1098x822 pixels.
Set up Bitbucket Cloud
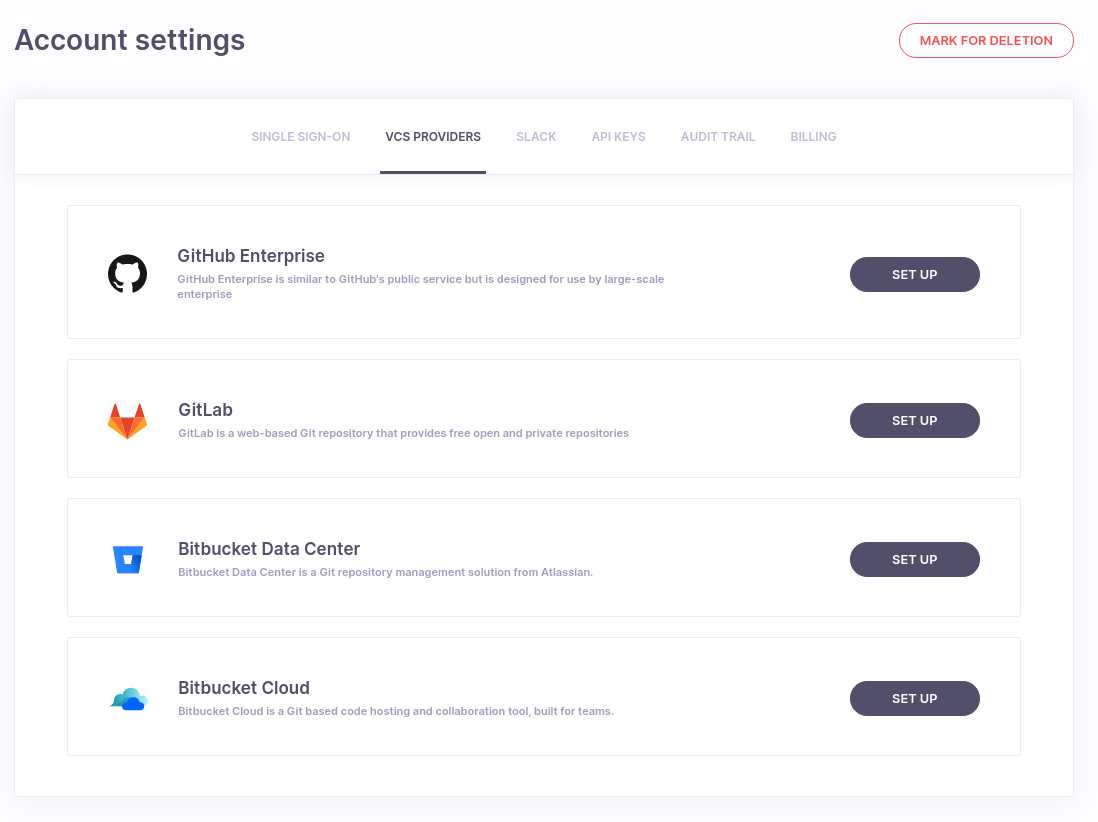tap(914, 698)
